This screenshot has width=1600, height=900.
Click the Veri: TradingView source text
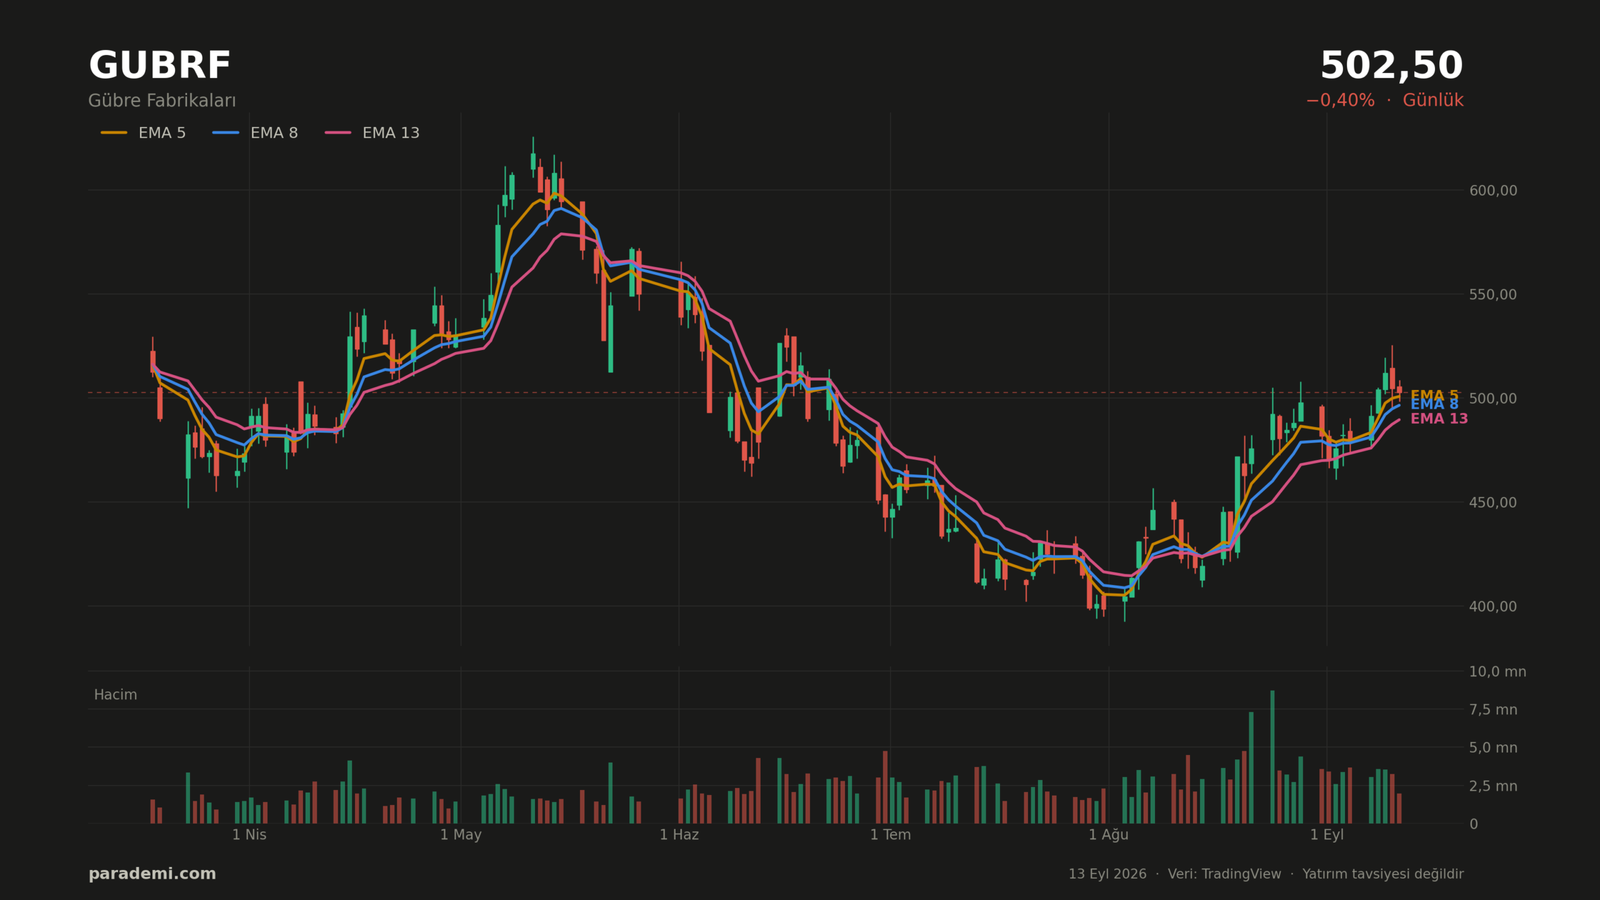[1224, 874]
